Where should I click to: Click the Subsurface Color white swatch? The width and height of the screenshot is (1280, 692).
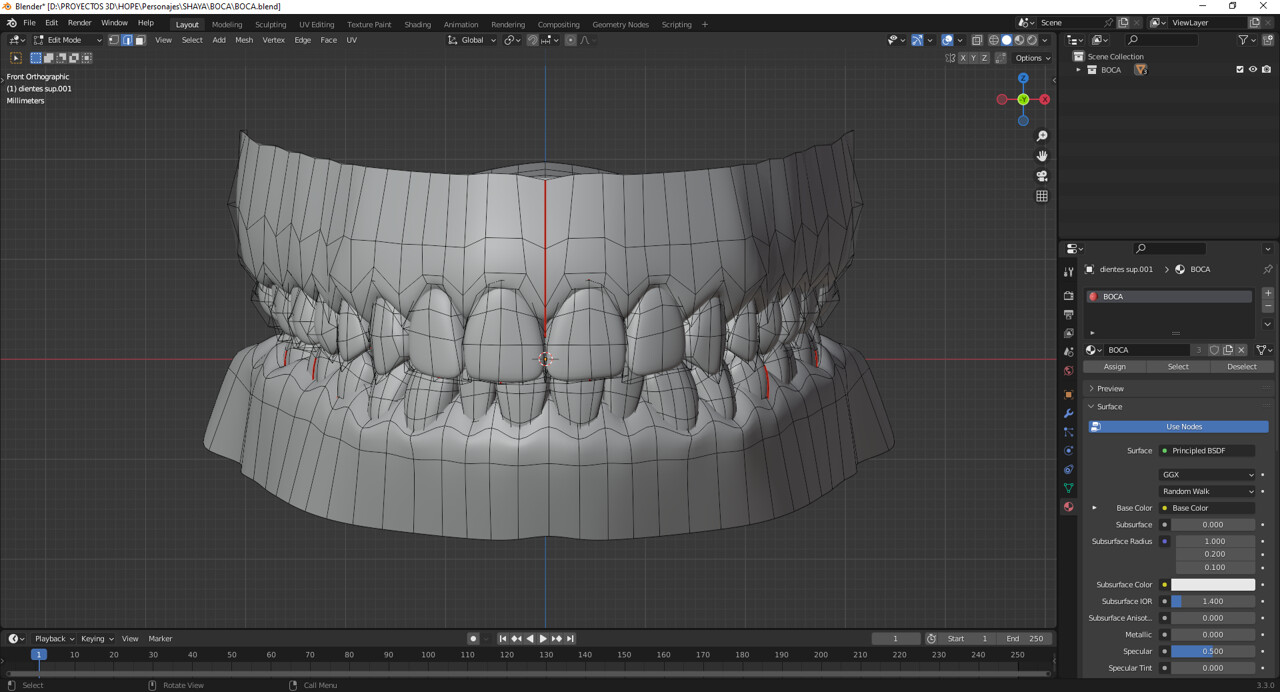(x=1212, y=584)
